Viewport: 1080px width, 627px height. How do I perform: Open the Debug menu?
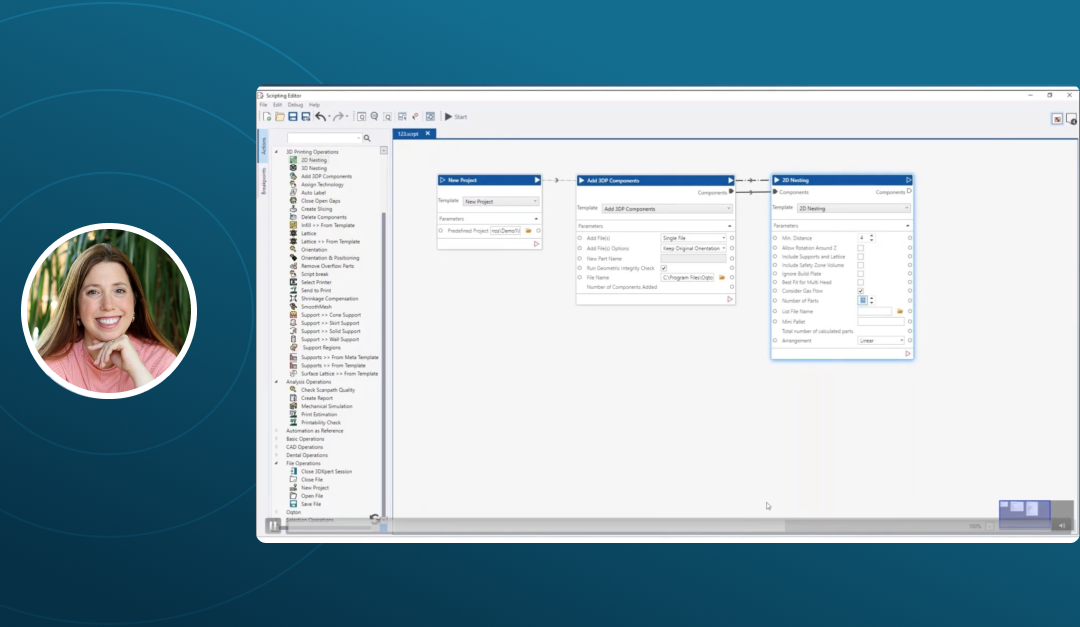pyautogui.click(x=296, y=105)
